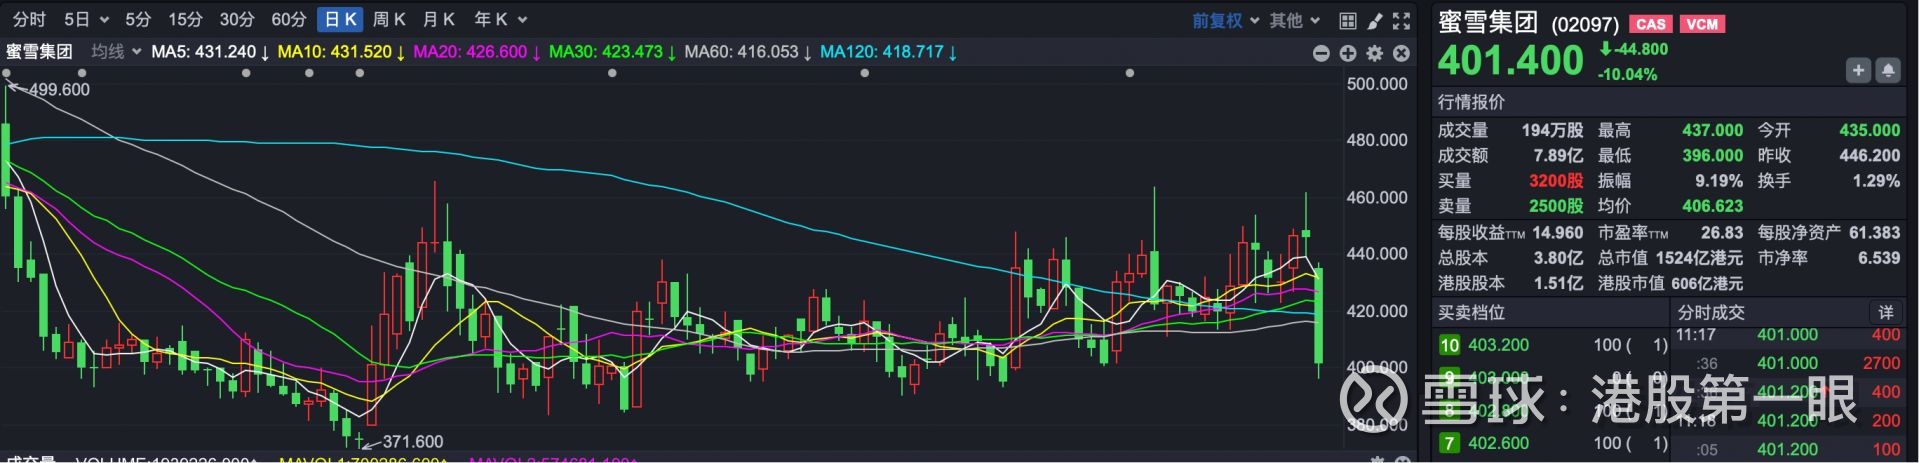Switch to the 月K monthly tab
The height and width of the screenshot is (463, 1919).
439,20
